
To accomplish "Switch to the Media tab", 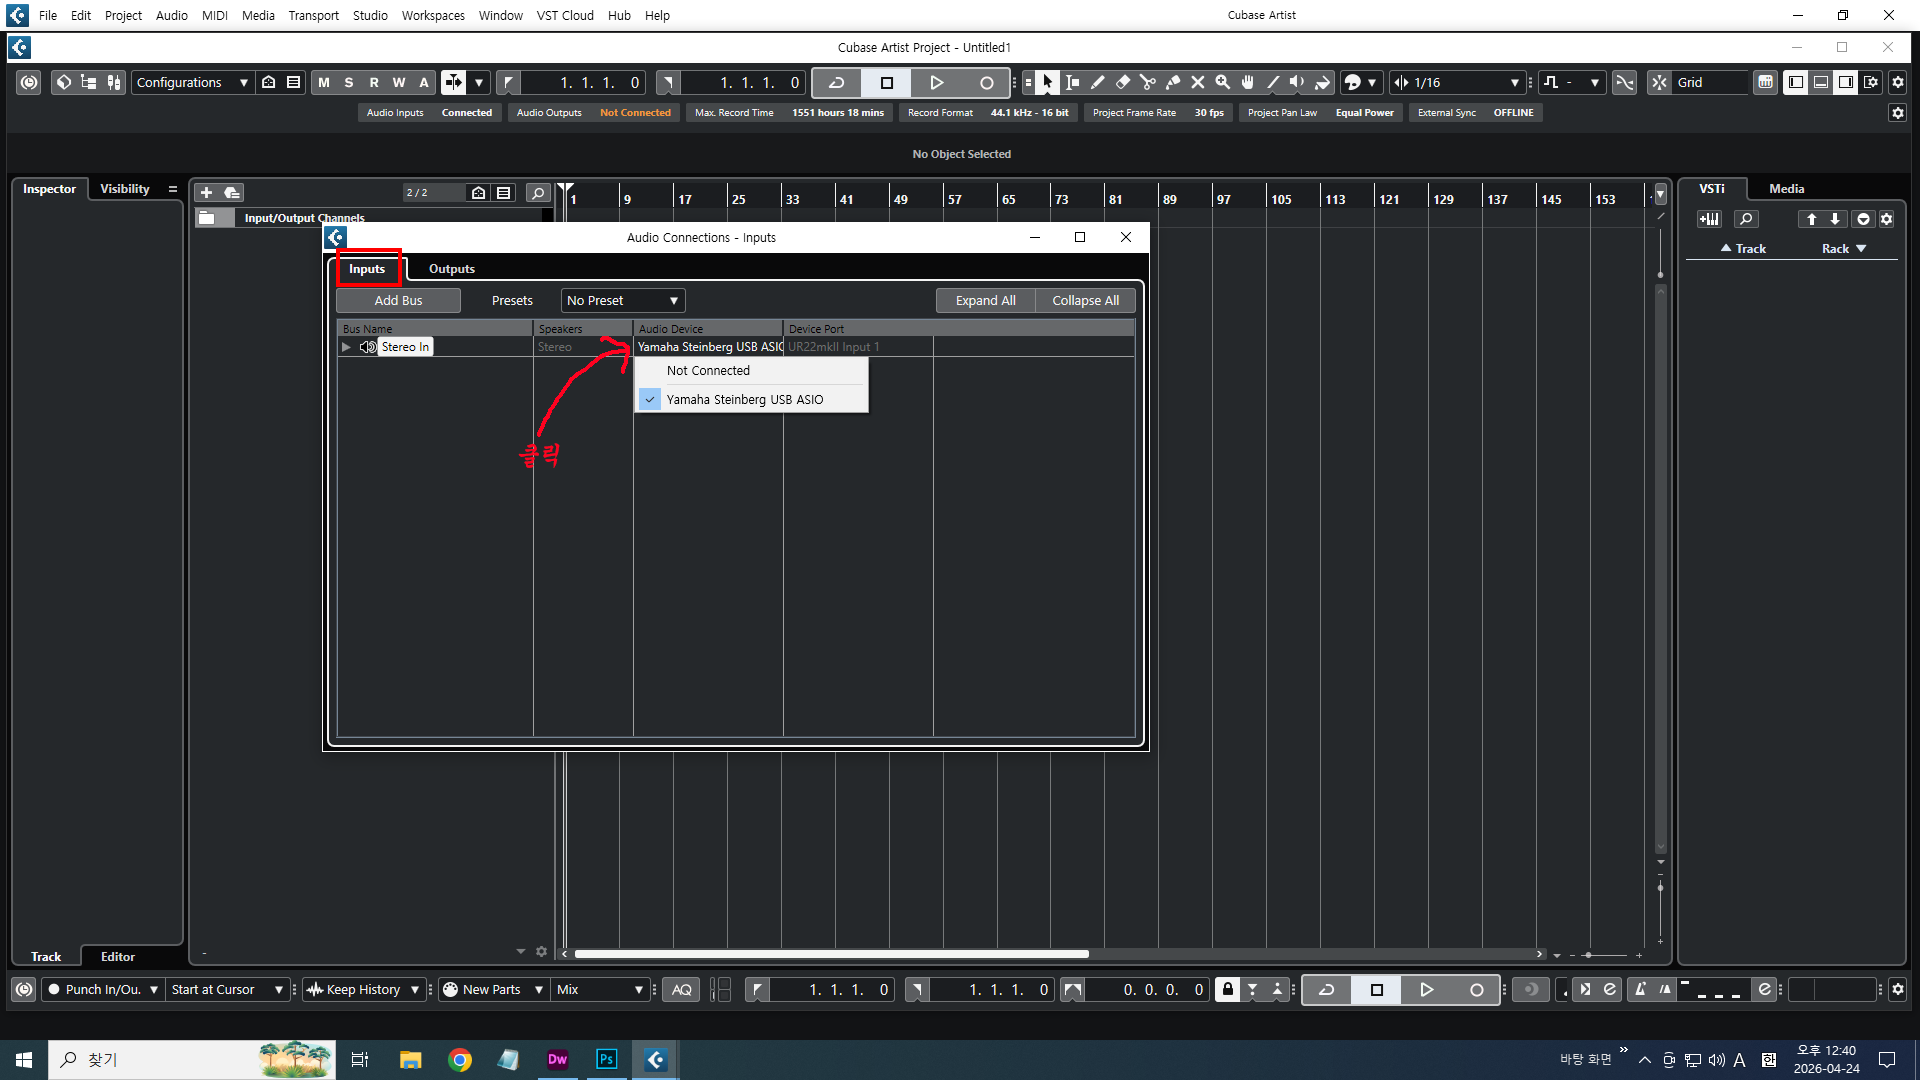I will 1786,188.
